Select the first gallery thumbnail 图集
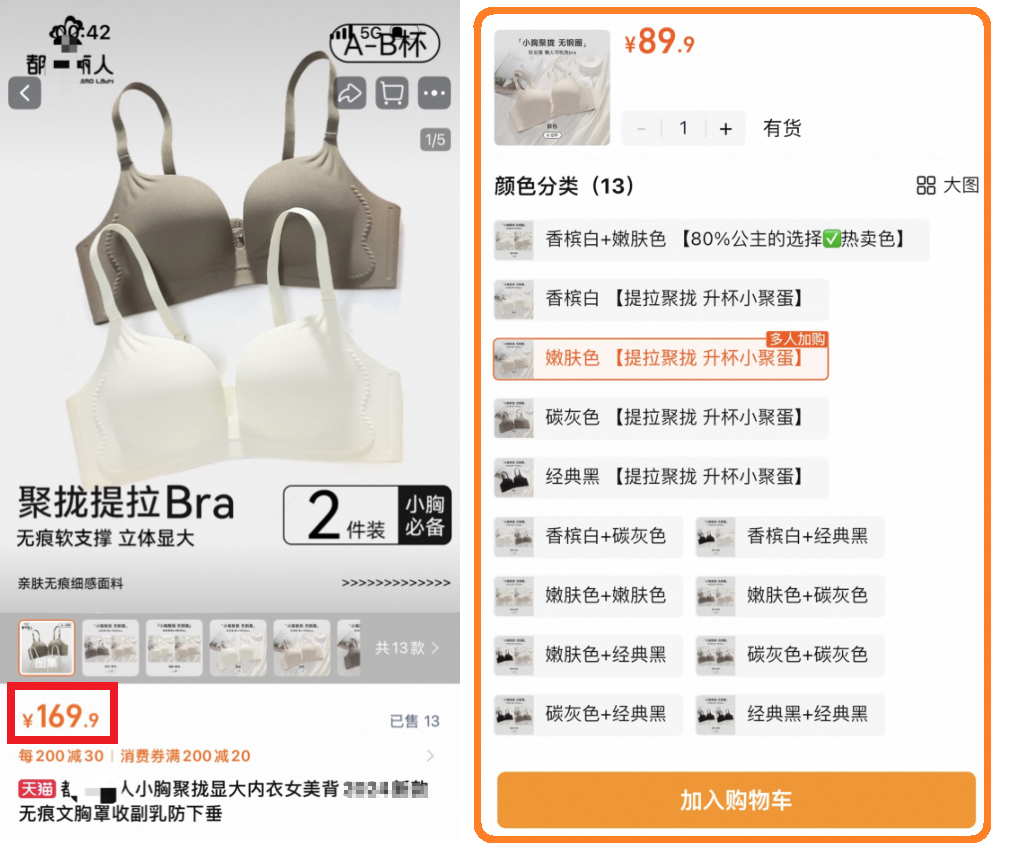Screen dimensions: 1012x855 (46, 648)
